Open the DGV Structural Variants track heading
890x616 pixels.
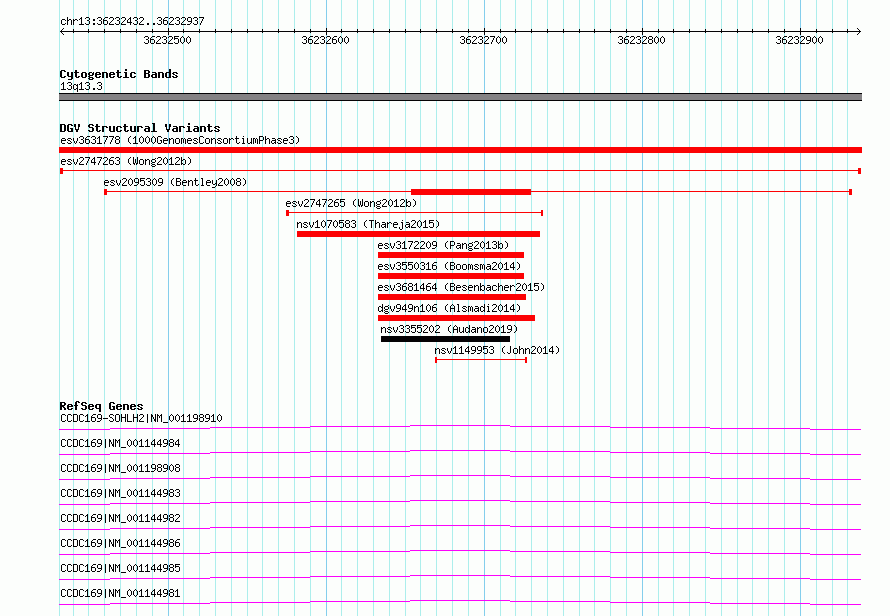pyautogui.click(x=140, y=128)
